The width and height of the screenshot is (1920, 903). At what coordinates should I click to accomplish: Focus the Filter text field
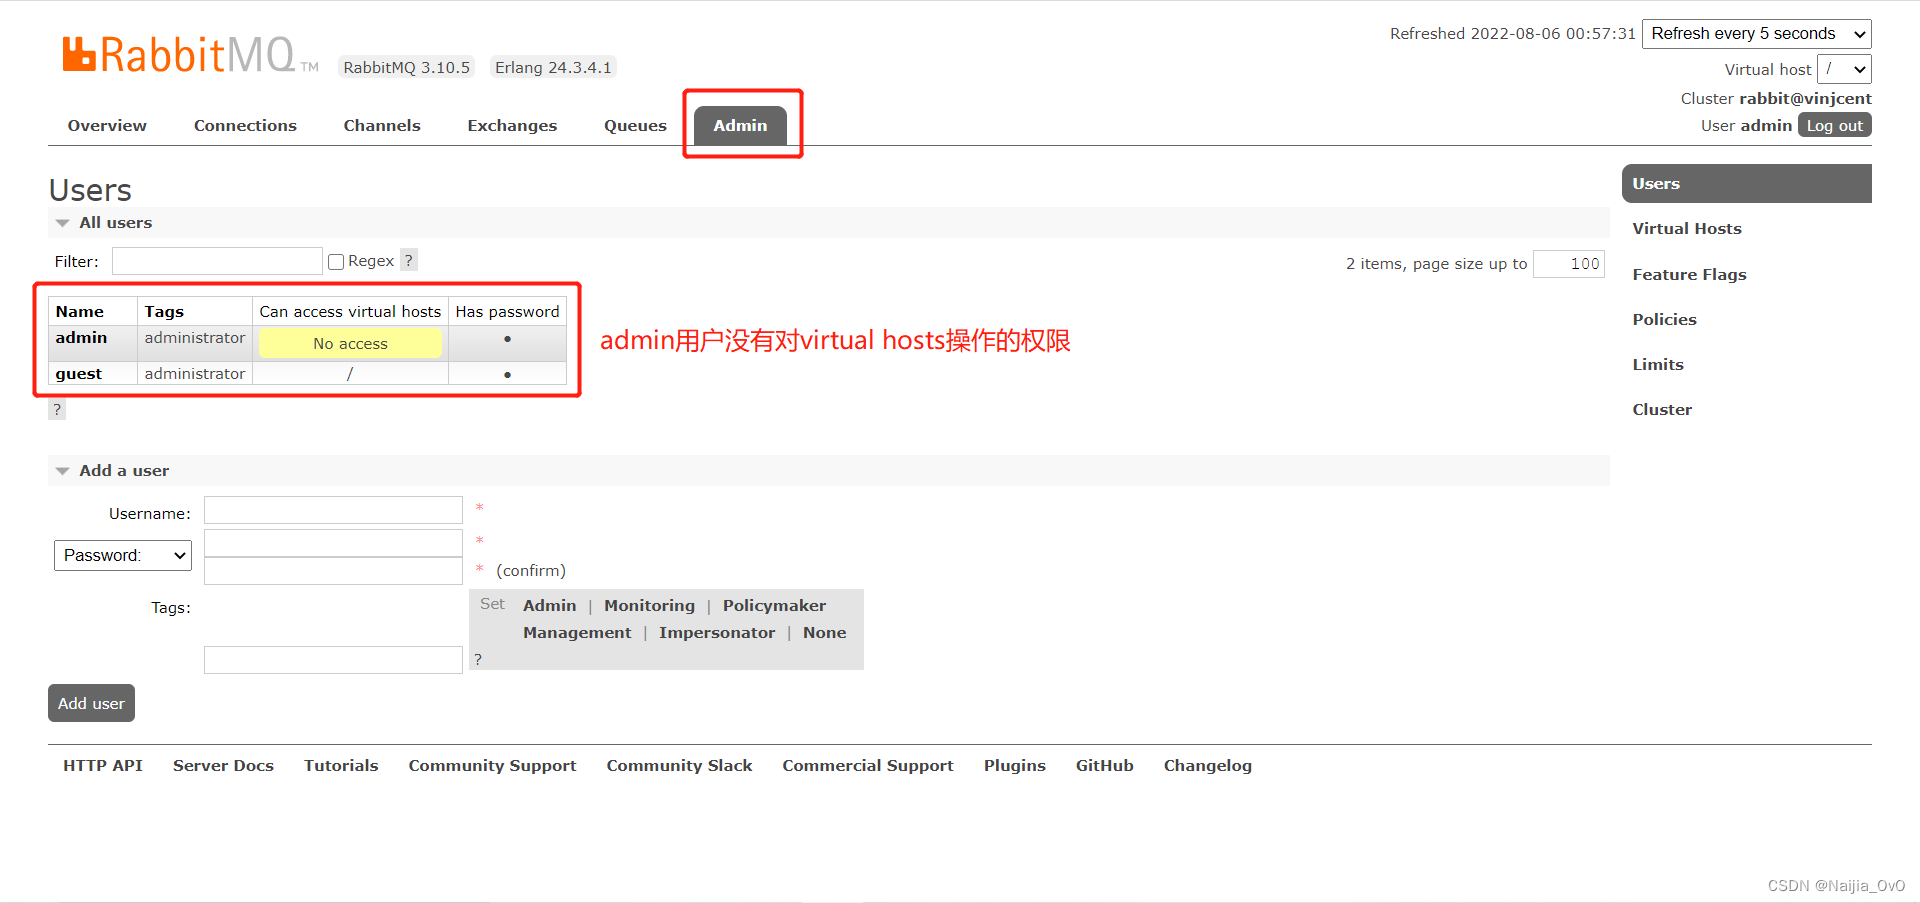click(x=217, y=261)
